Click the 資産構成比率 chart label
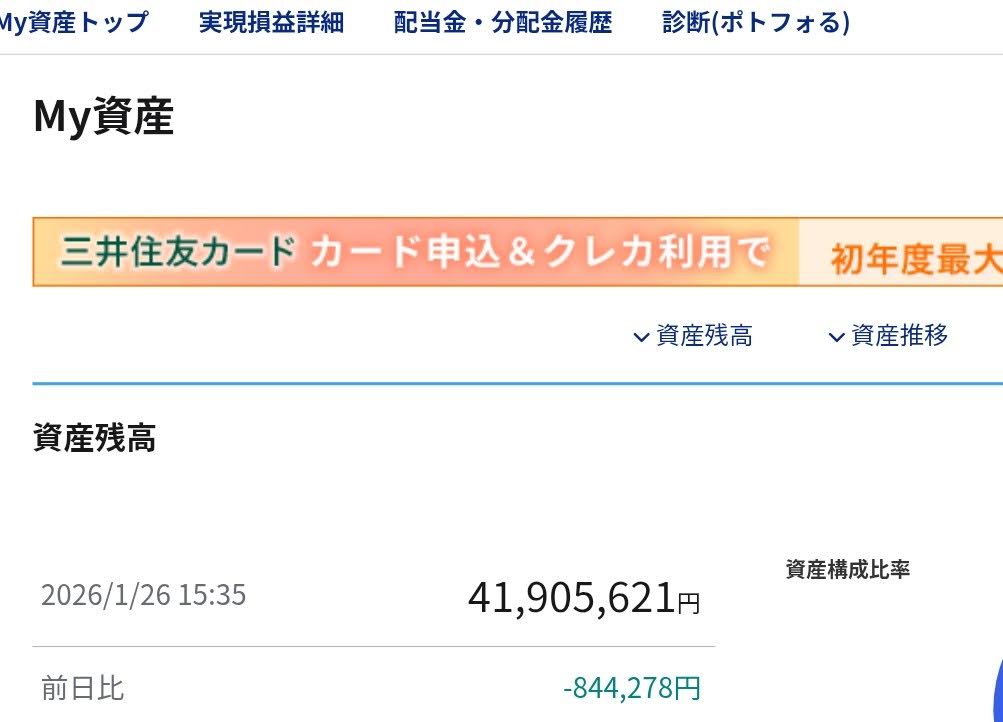 (847, 570)
